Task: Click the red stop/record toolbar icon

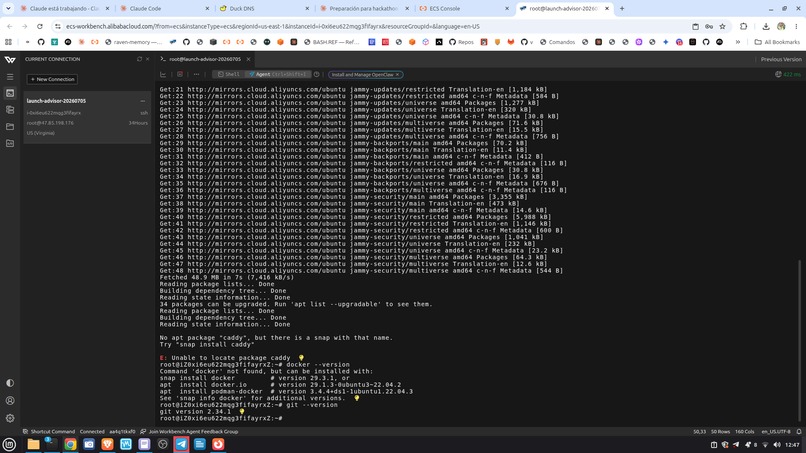Action: pyautogui.click(x=180, y=75)
